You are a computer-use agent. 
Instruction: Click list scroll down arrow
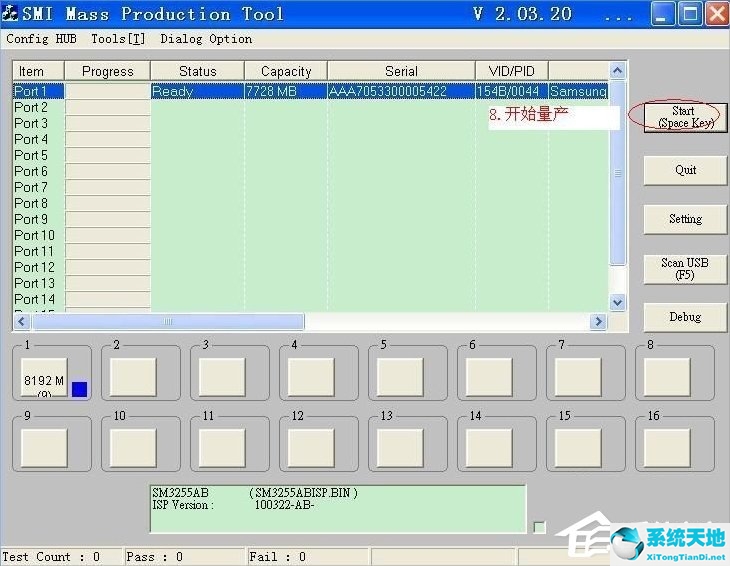coord(617,303)
